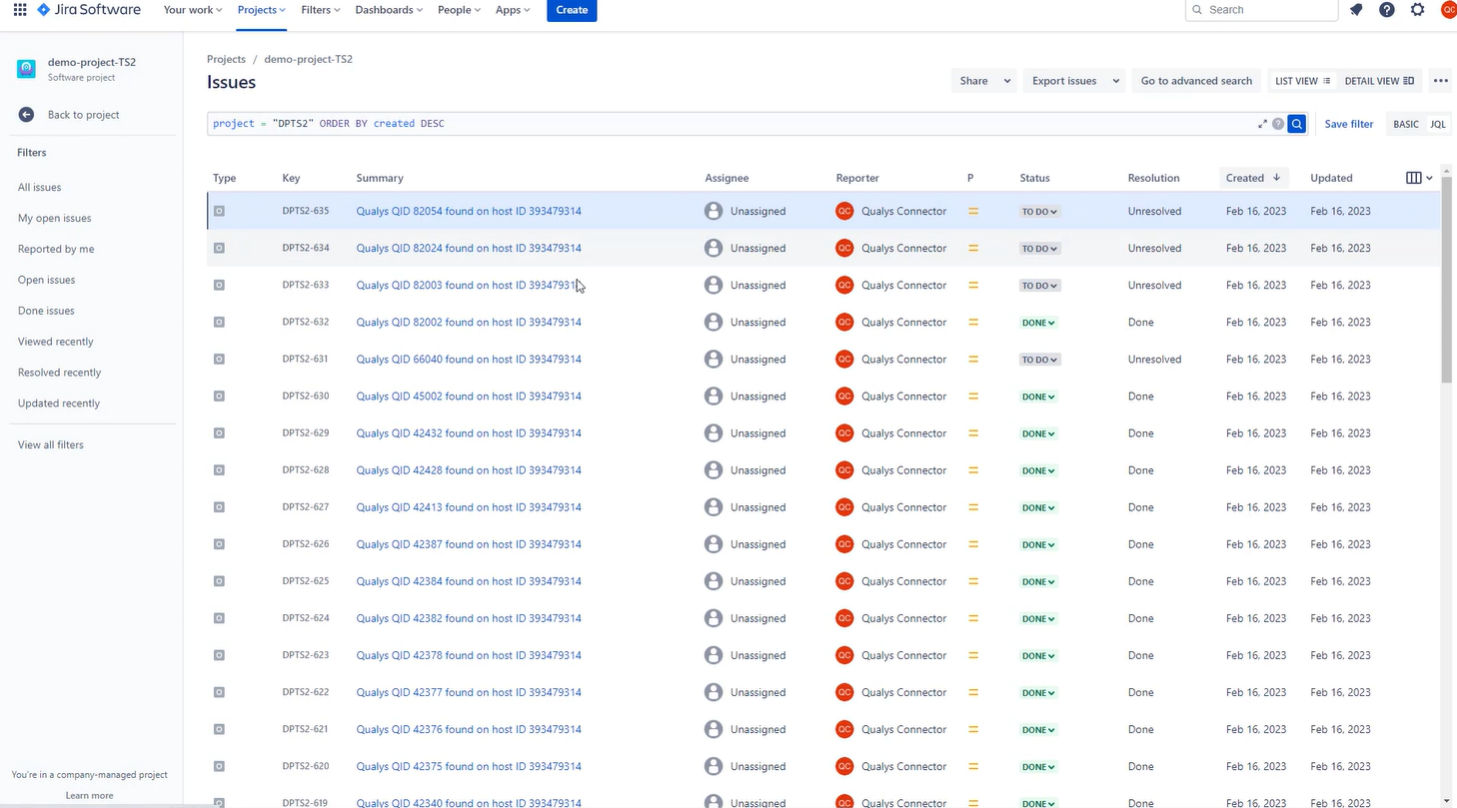Image resolution: width=1457 pixels, height=808 pixels.
Task: Click inside the JQL query input field
Action: click(700, 123)
